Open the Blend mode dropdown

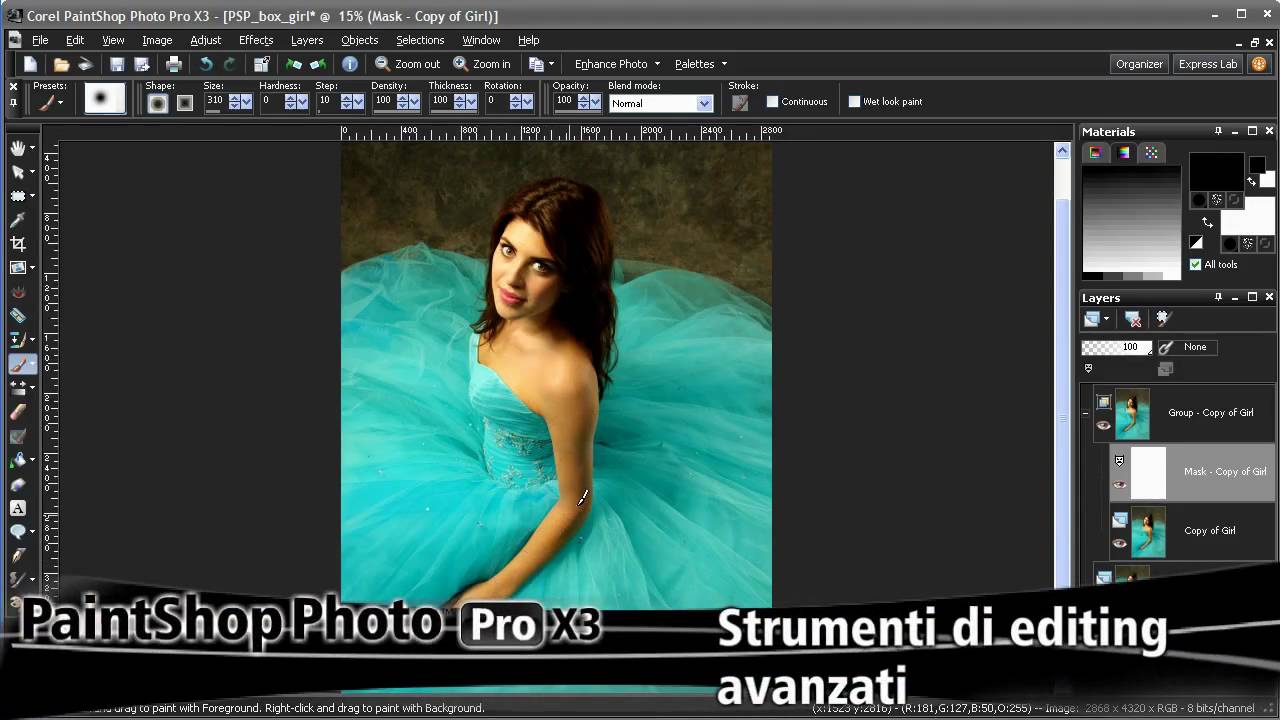click(x=704, y=103)
